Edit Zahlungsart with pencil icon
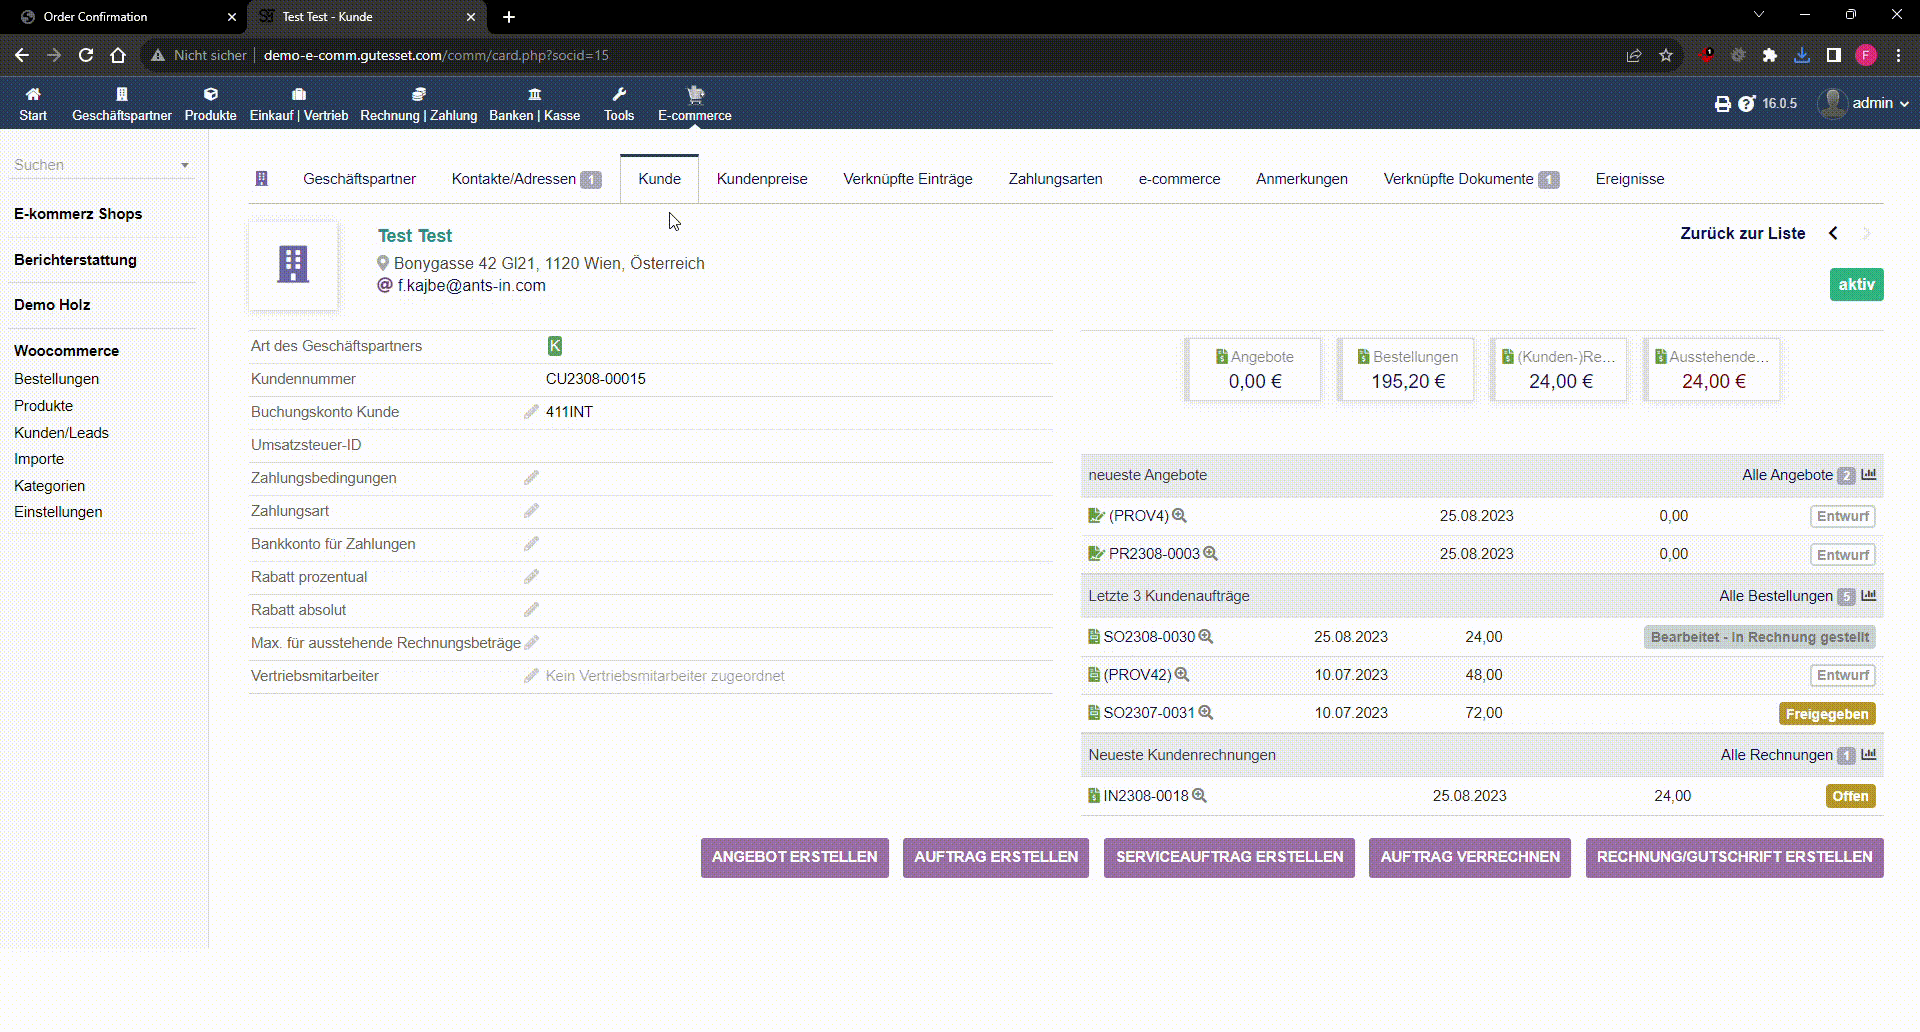 (x=531, y=511)
